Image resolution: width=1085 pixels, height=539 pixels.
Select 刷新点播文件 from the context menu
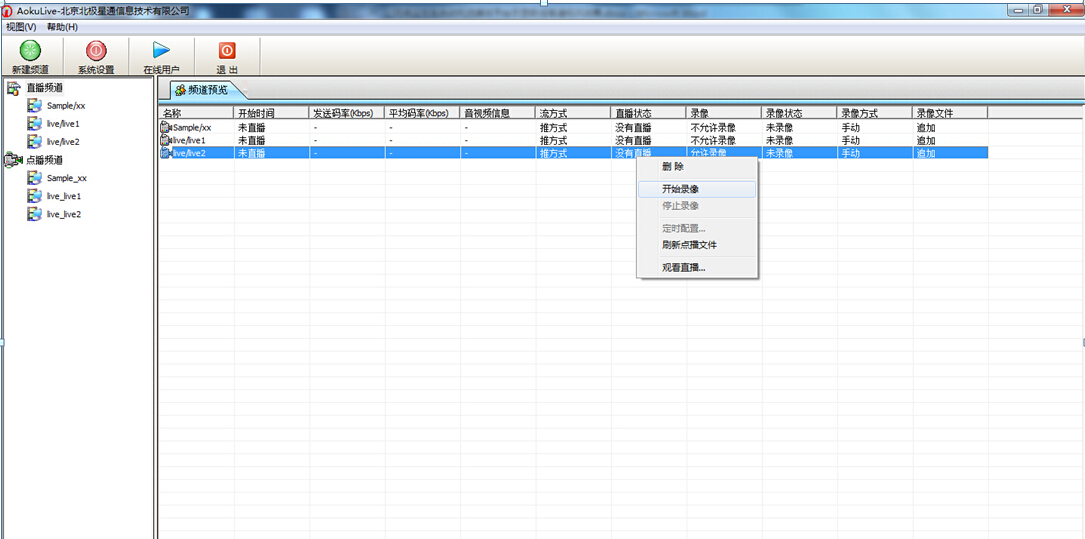coord(689,245)
